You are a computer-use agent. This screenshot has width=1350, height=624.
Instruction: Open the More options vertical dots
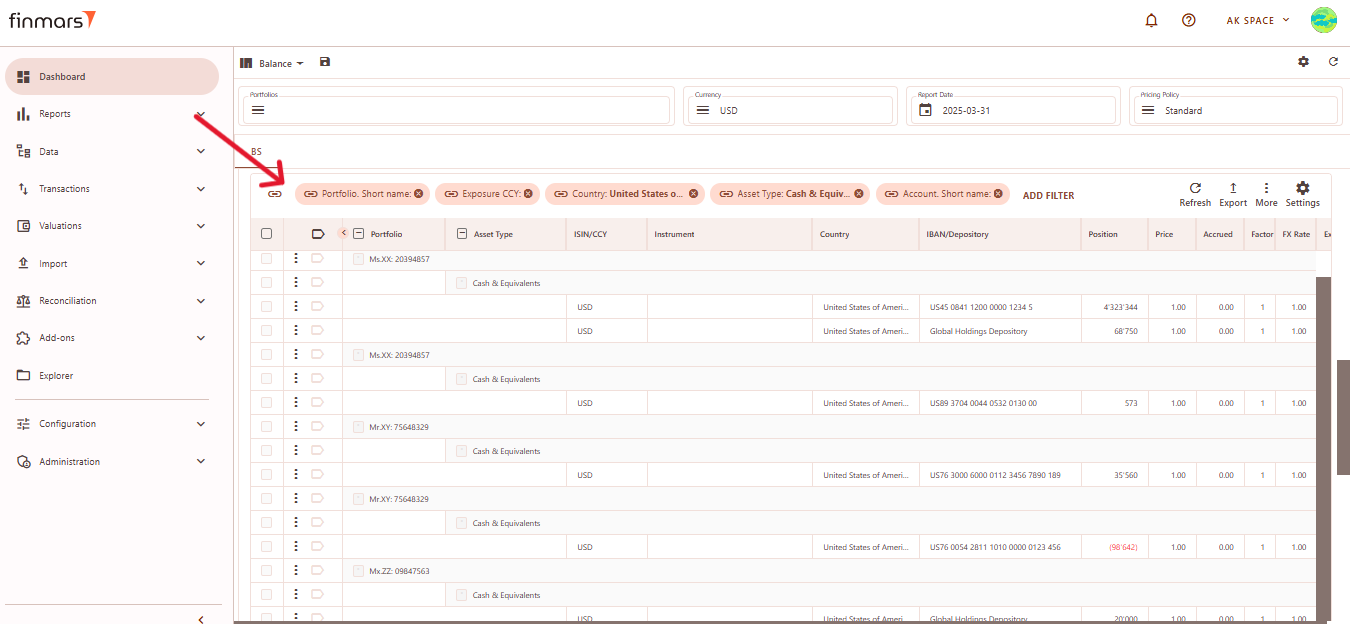pyautogui.click(x=1266, y=188)
